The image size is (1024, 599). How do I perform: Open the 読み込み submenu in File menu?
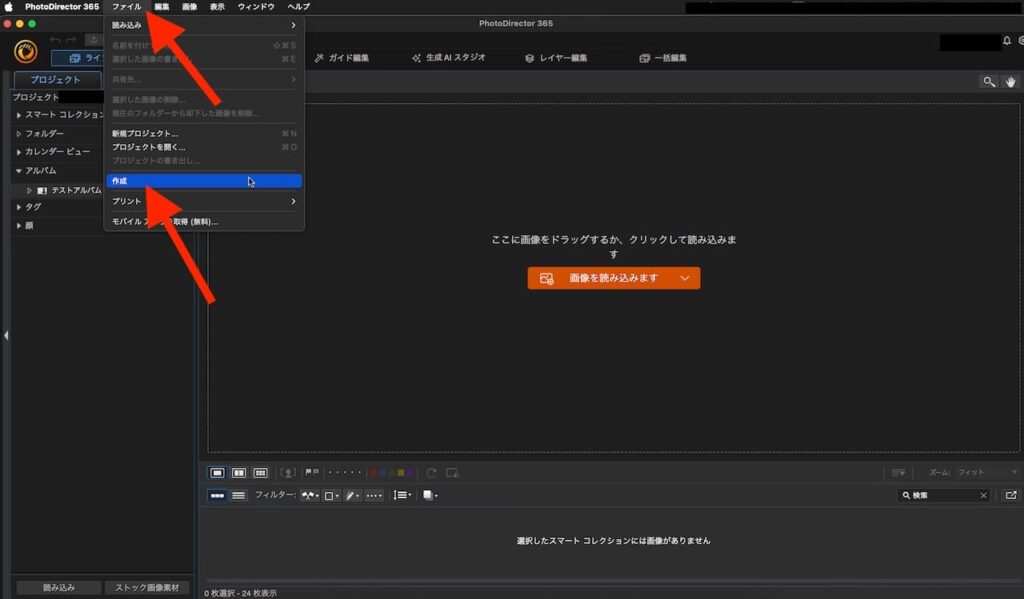204,25
